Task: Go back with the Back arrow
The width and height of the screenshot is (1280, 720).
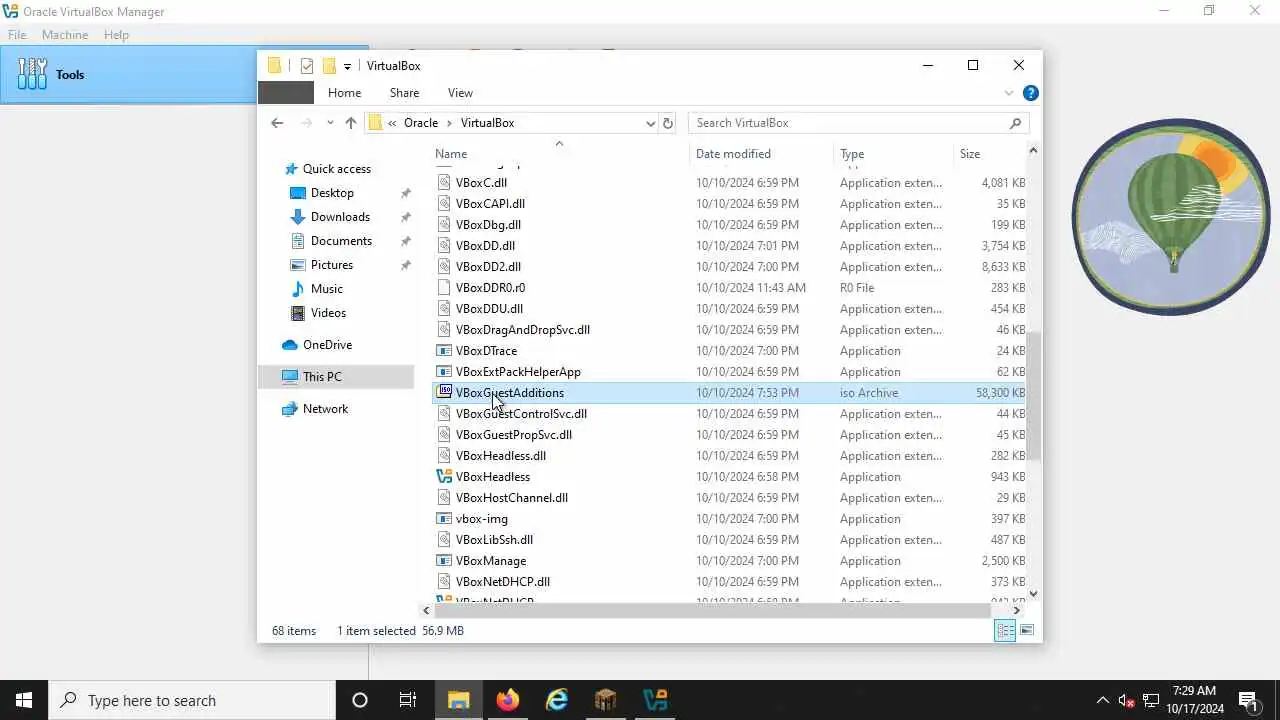Action: point(277,123)
